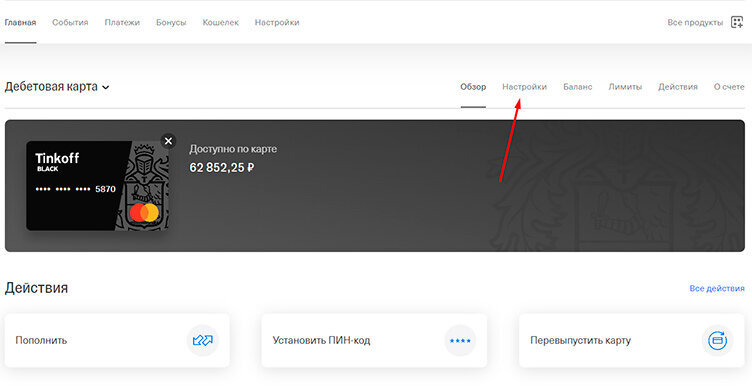
Task: Switch to the Лимиты card tab
Action: [x=625, y=87]
